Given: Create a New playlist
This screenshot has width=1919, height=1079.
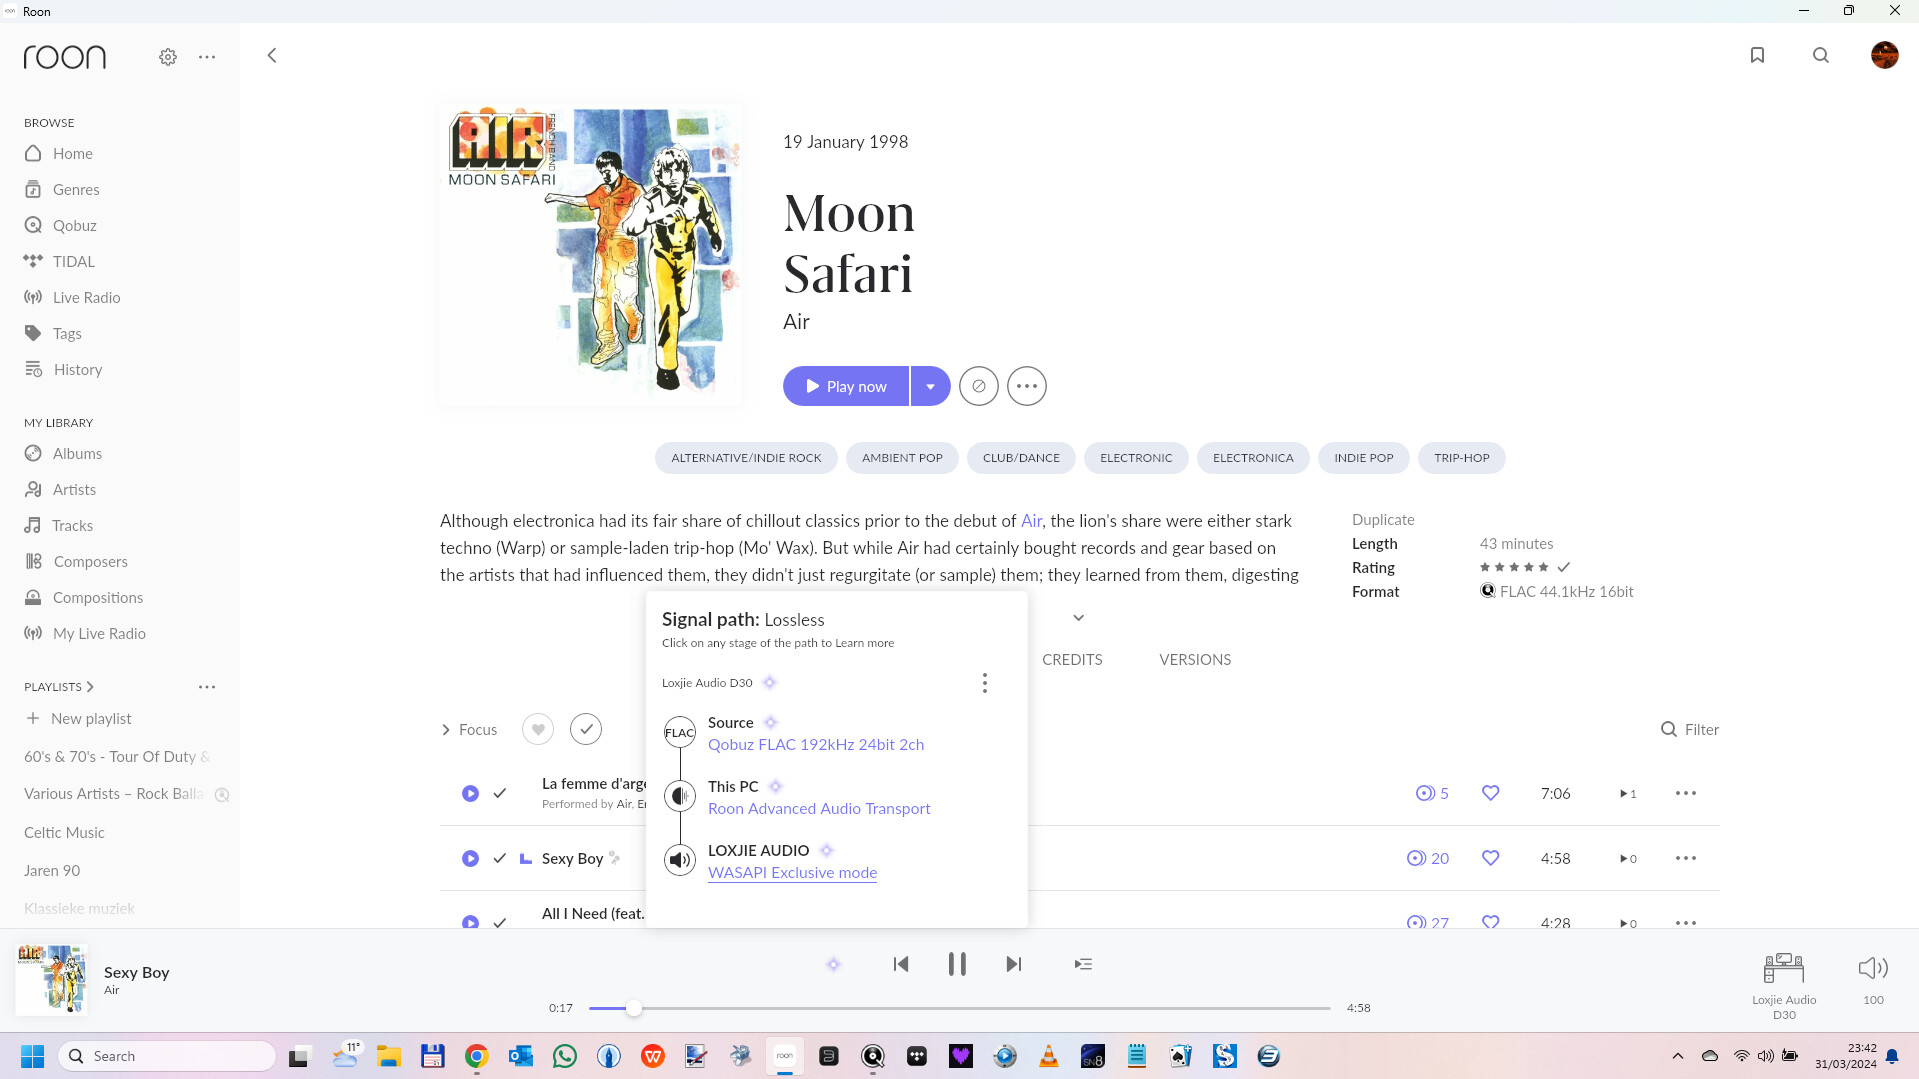Looking at the screenshot, I should pos(79,719).
